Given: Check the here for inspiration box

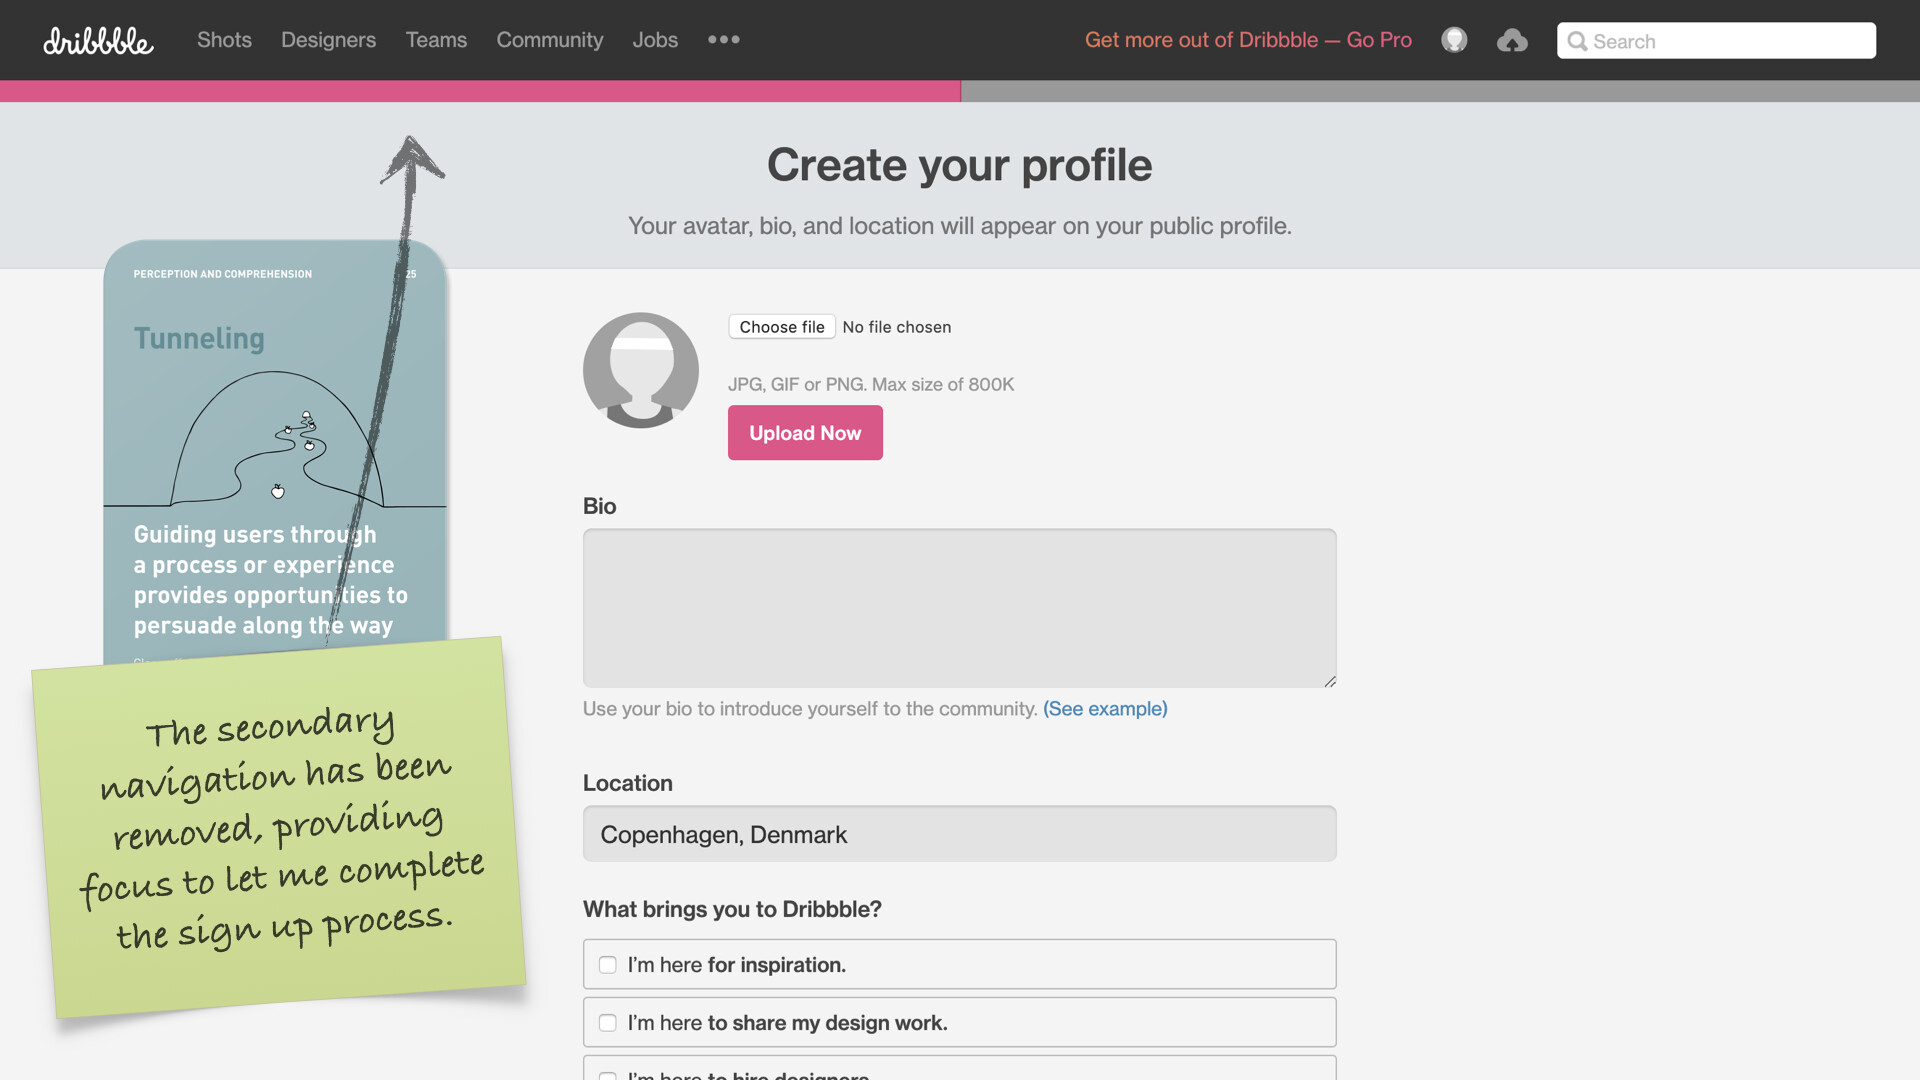Looking at the screenshot, I should coord(607,965).
